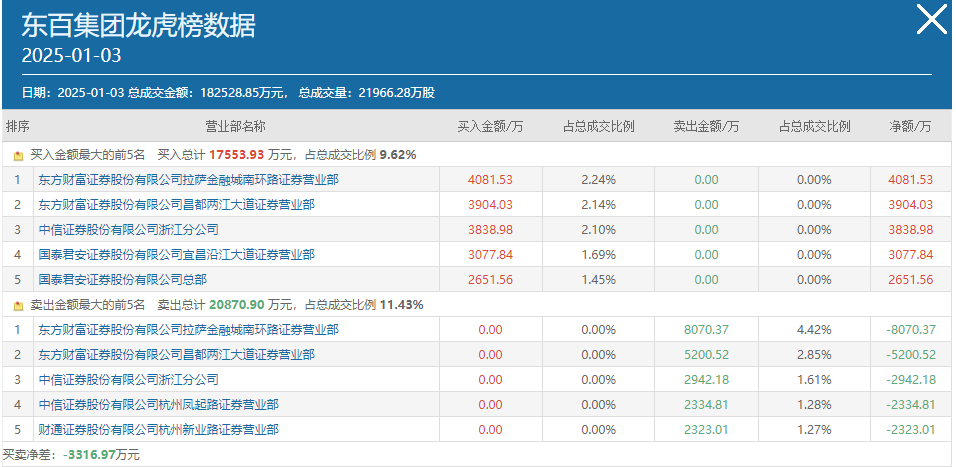Select the sell amount 2334.81 in 卖出金额 column
The height and width of the screenshot is (467, 956).
tap(706, 405)
